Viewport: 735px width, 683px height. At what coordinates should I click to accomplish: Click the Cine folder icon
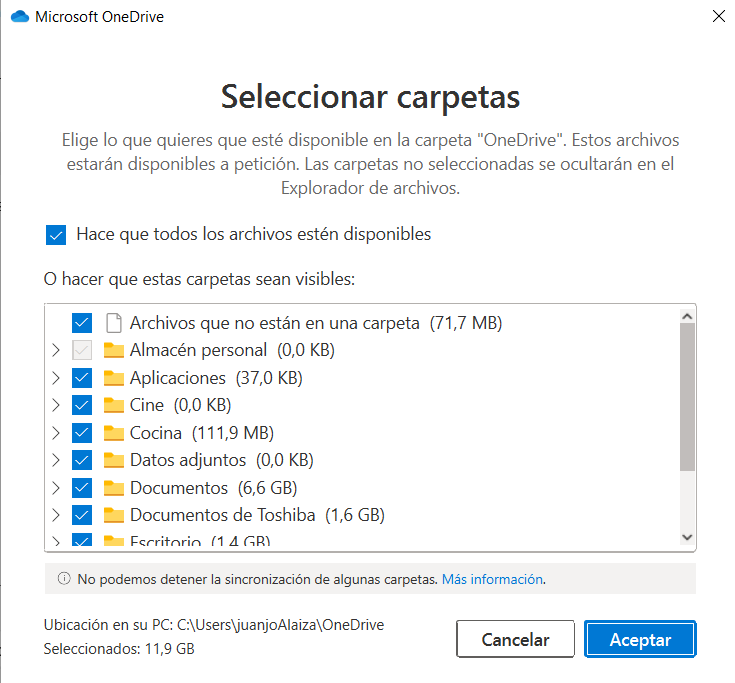(113, 406)
